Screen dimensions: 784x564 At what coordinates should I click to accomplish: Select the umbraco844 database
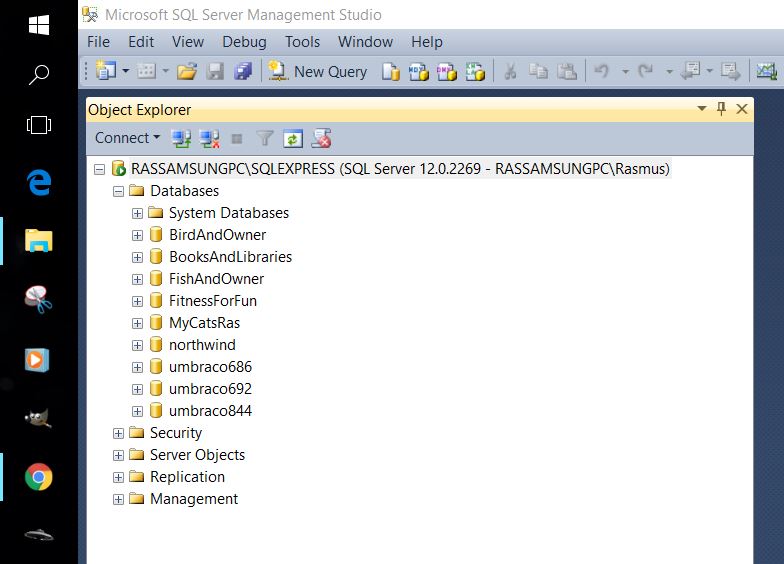click(x=210, y=411)
